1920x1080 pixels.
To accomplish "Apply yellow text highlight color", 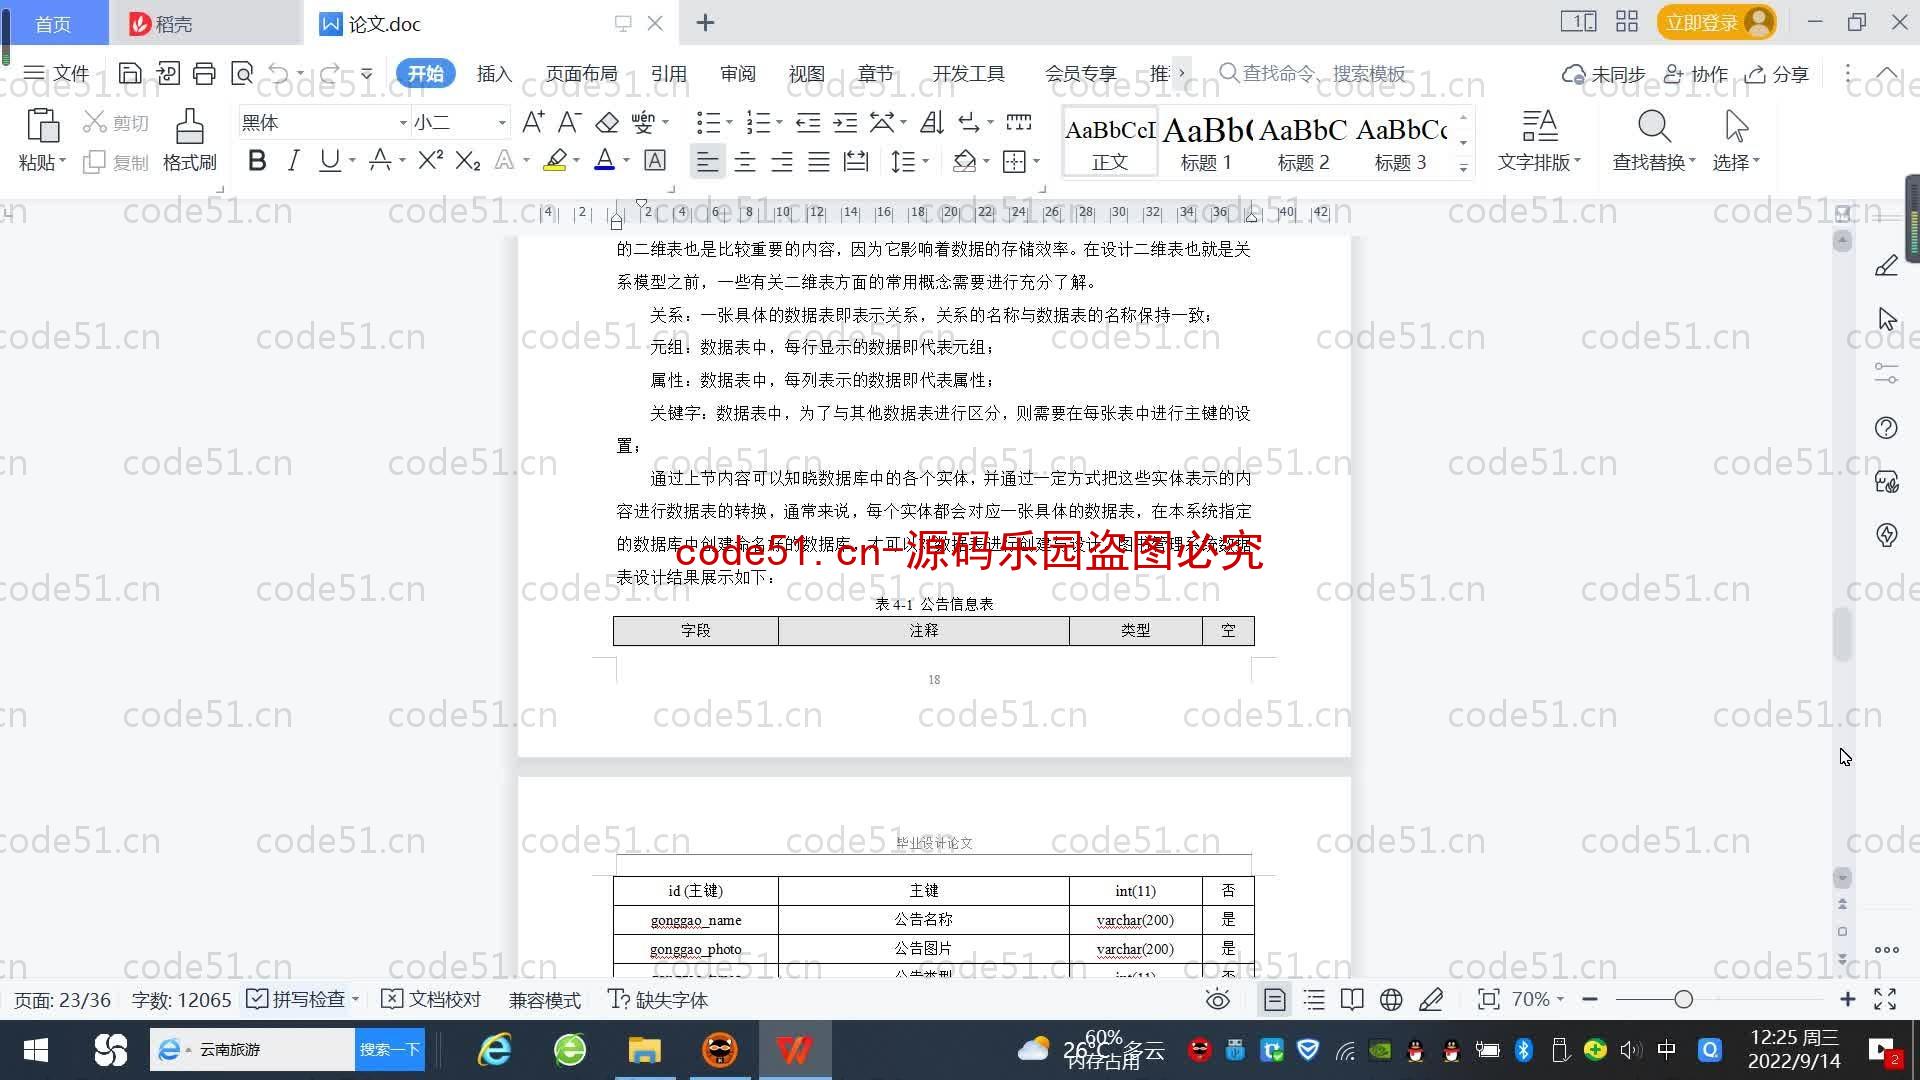I will [555, 160].
